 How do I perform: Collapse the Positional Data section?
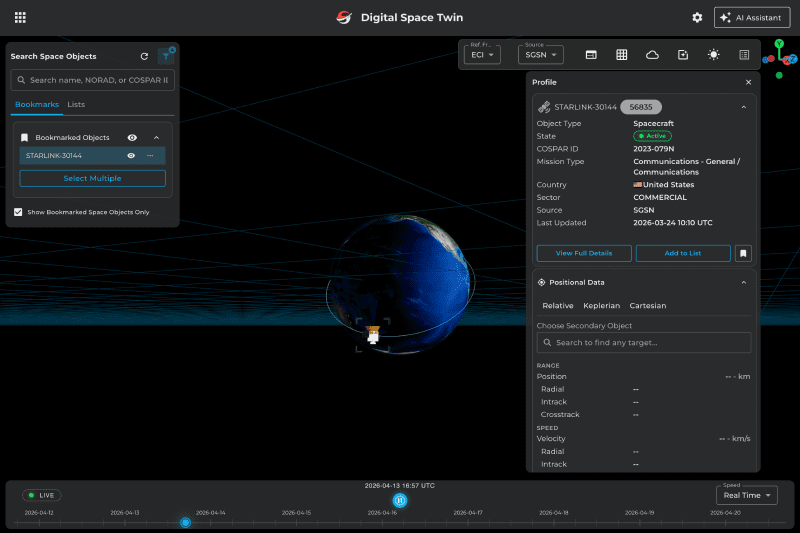[743, 282]
